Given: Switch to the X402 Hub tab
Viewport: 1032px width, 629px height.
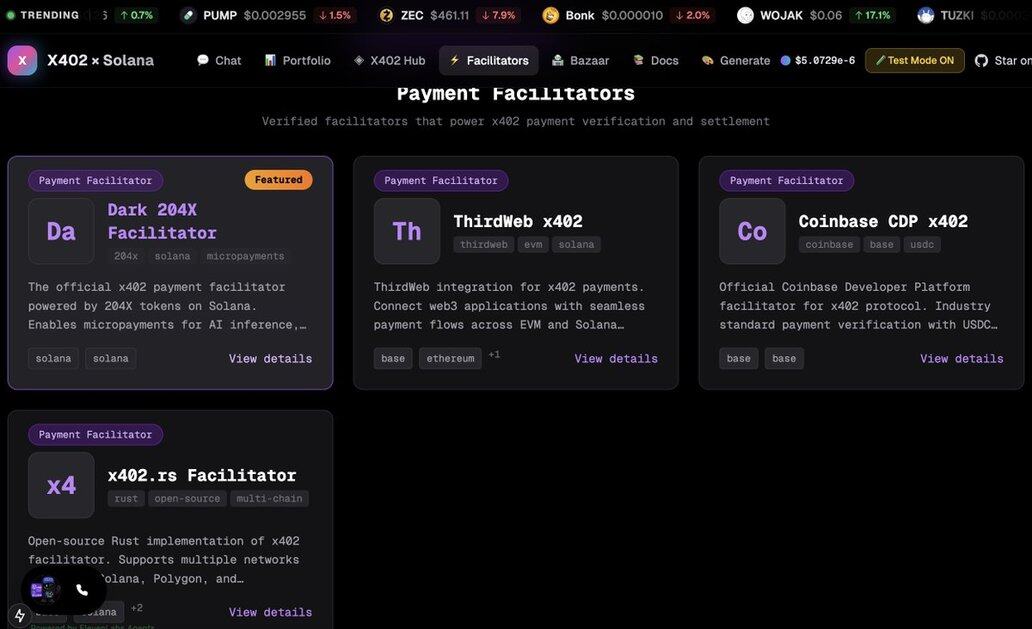Looking at the screenshot, I should (x=389, y=60).
